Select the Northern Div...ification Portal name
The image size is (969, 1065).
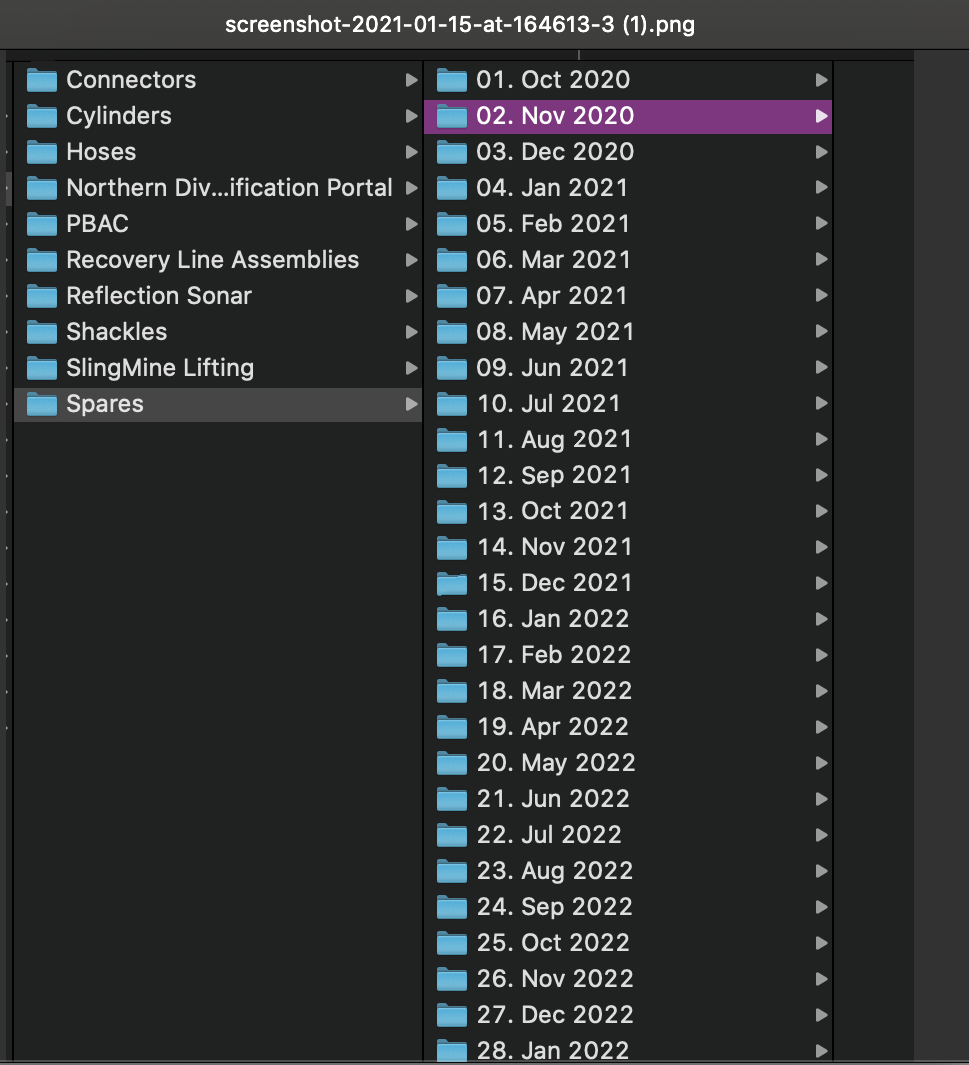coord(230,188)
